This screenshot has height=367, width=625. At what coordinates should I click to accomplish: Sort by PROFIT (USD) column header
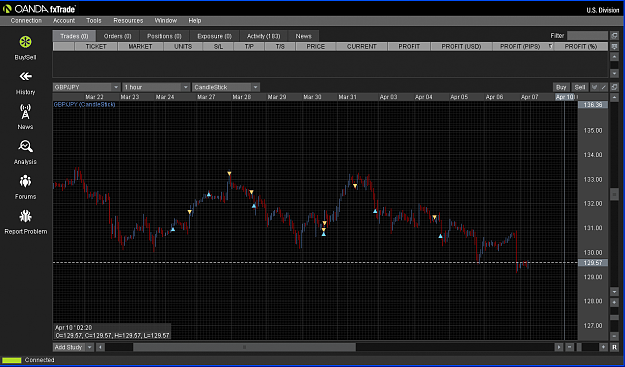462,47
